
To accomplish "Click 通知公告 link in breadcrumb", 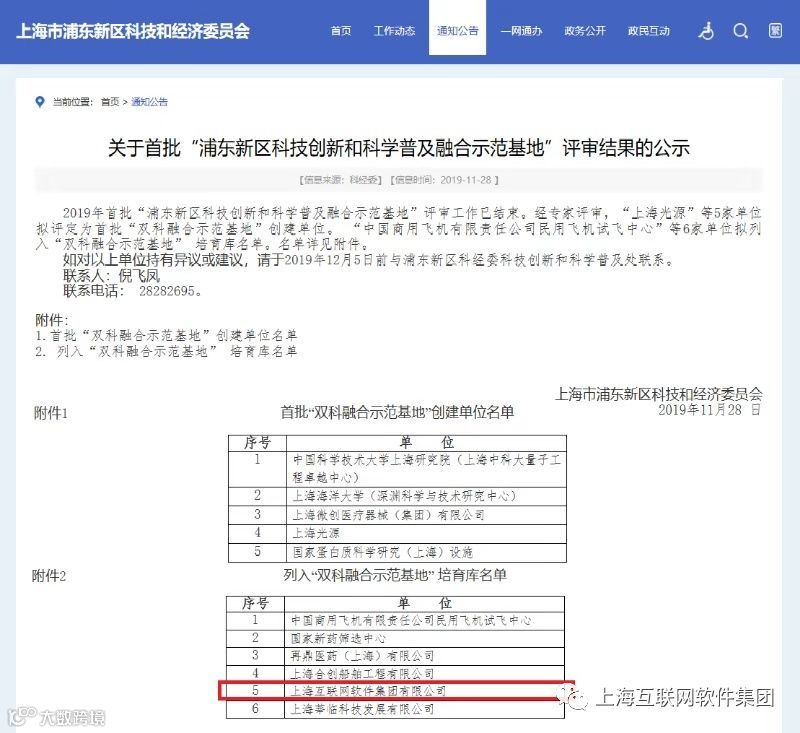I will tap(149, 102).
